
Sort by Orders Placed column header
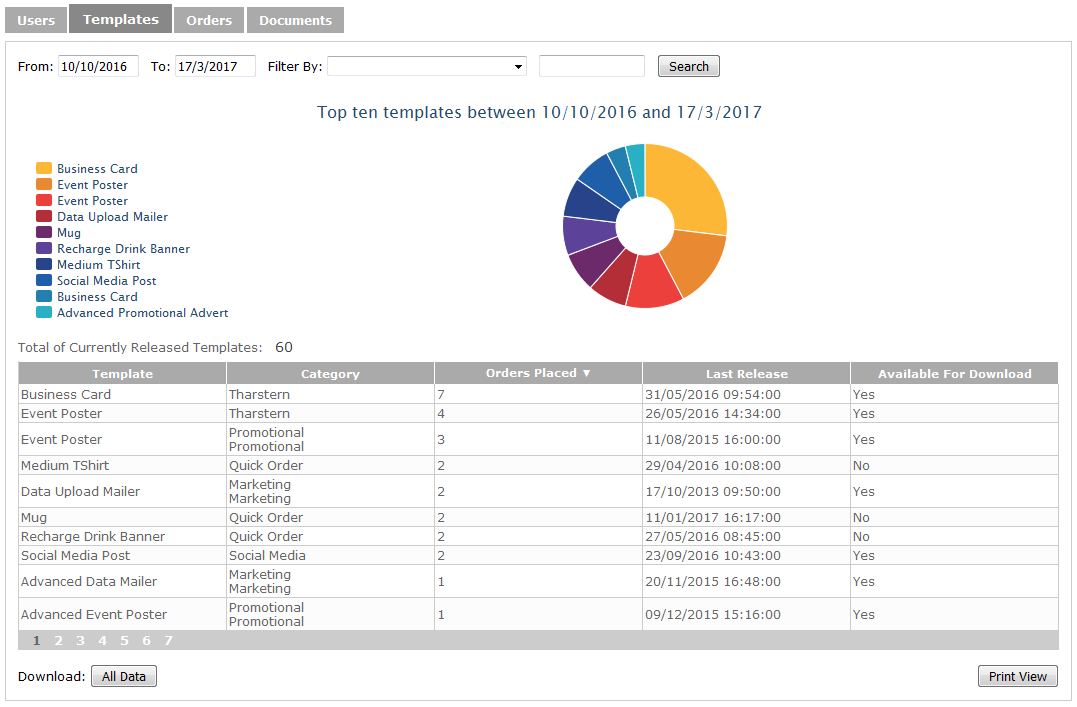pyautogui.click(x=538, y=373)
